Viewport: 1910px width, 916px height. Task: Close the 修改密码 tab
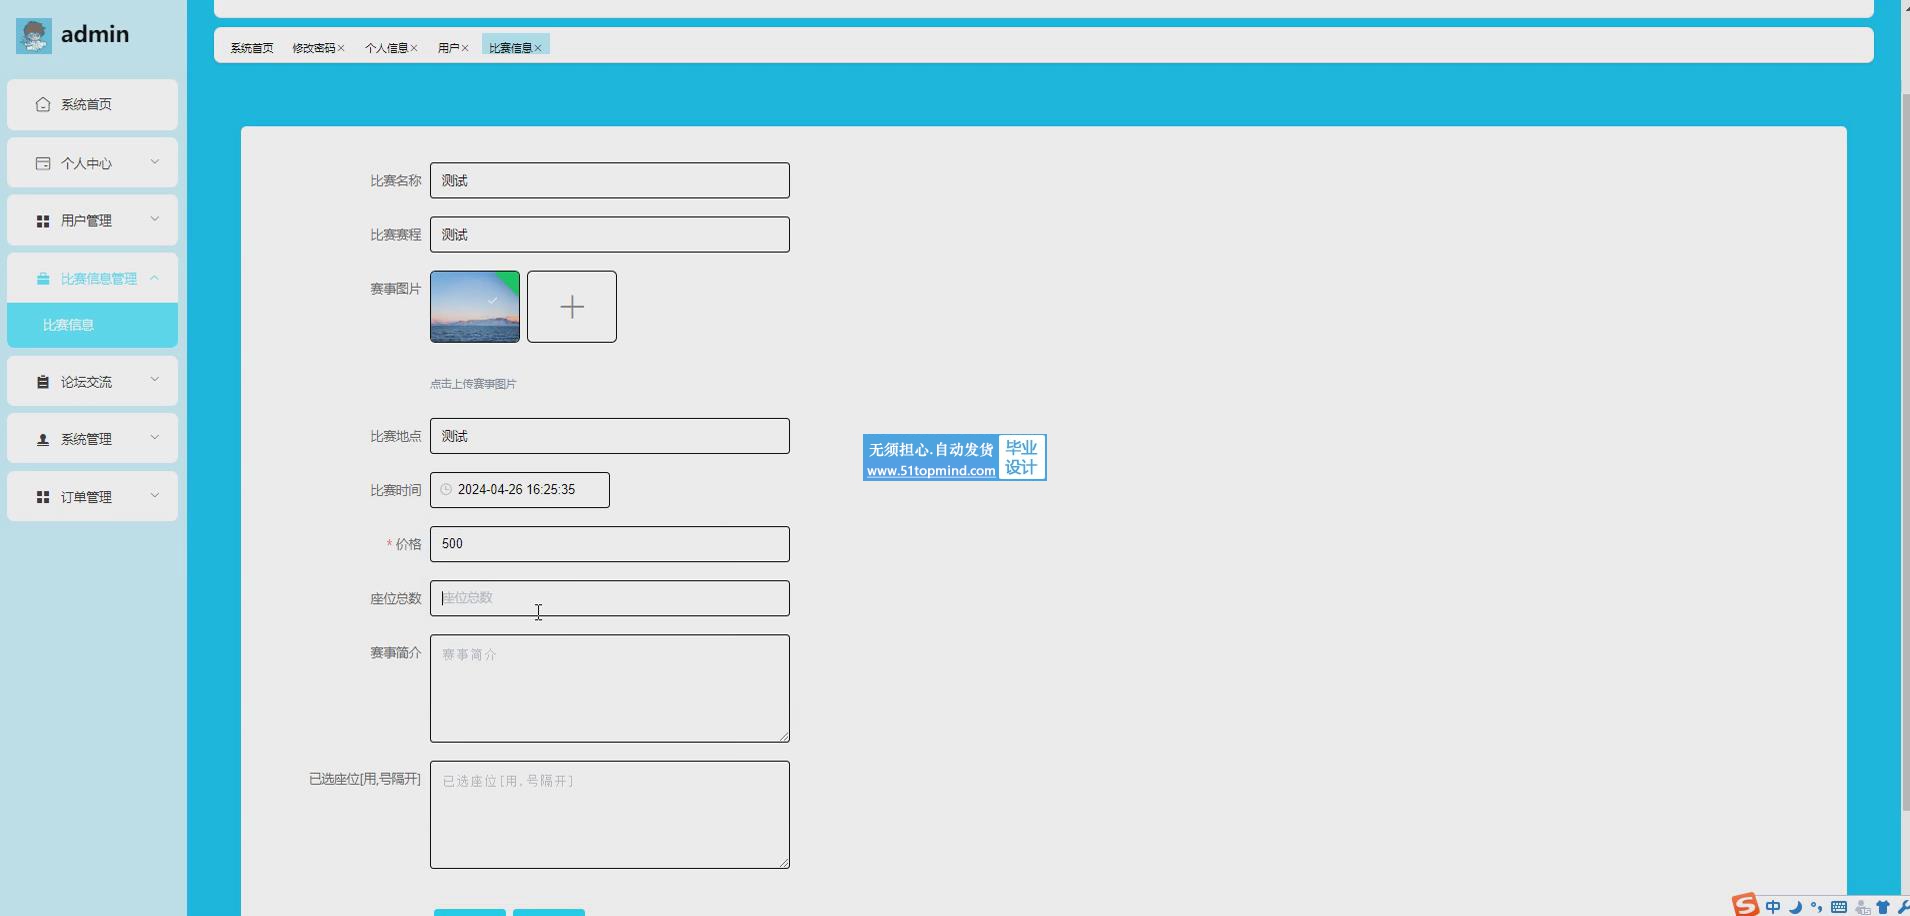(341, 48)
